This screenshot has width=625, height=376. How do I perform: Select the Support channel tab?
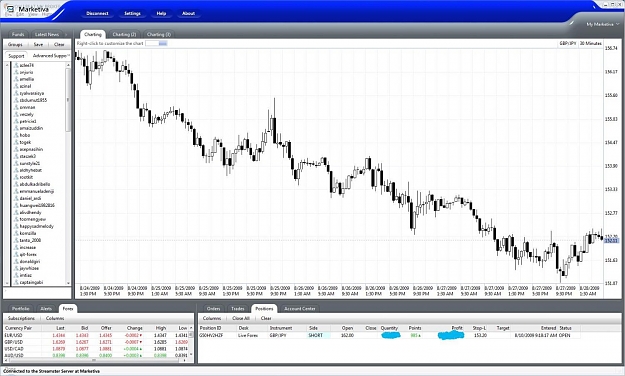pyautogui.click(x=16, y=56)
